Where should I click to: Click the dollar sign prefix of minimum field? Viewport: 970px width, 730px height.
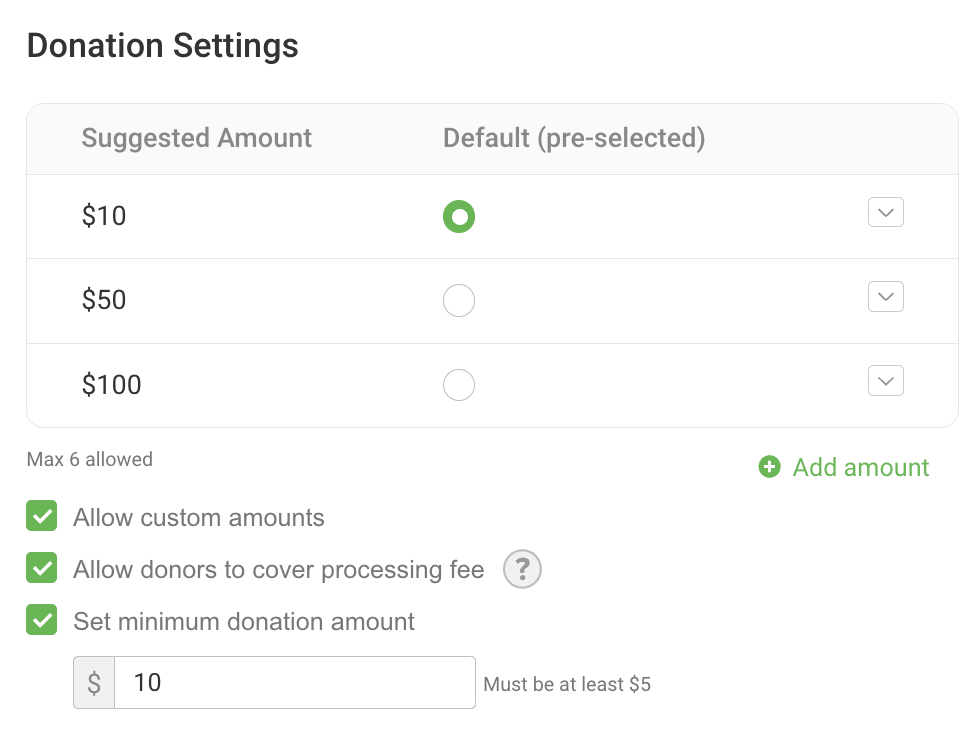94,683
